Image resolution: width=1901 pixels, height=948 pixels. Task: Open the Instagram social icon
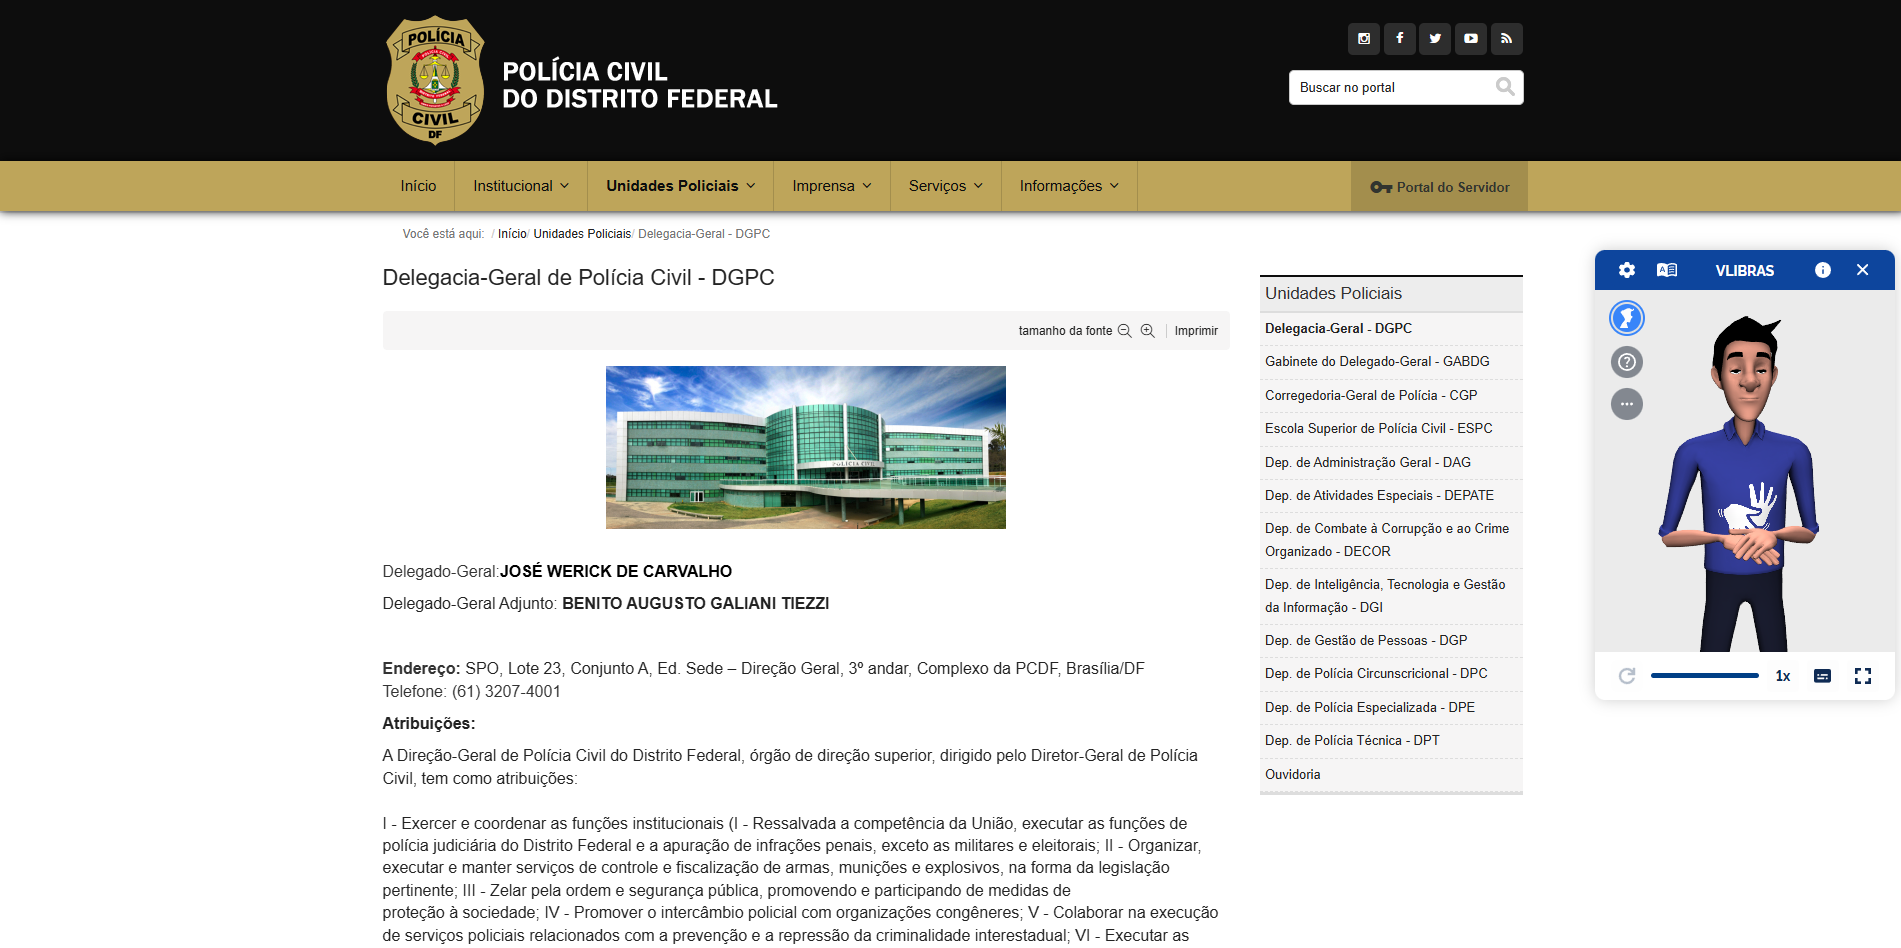(x=1363, y=39)
